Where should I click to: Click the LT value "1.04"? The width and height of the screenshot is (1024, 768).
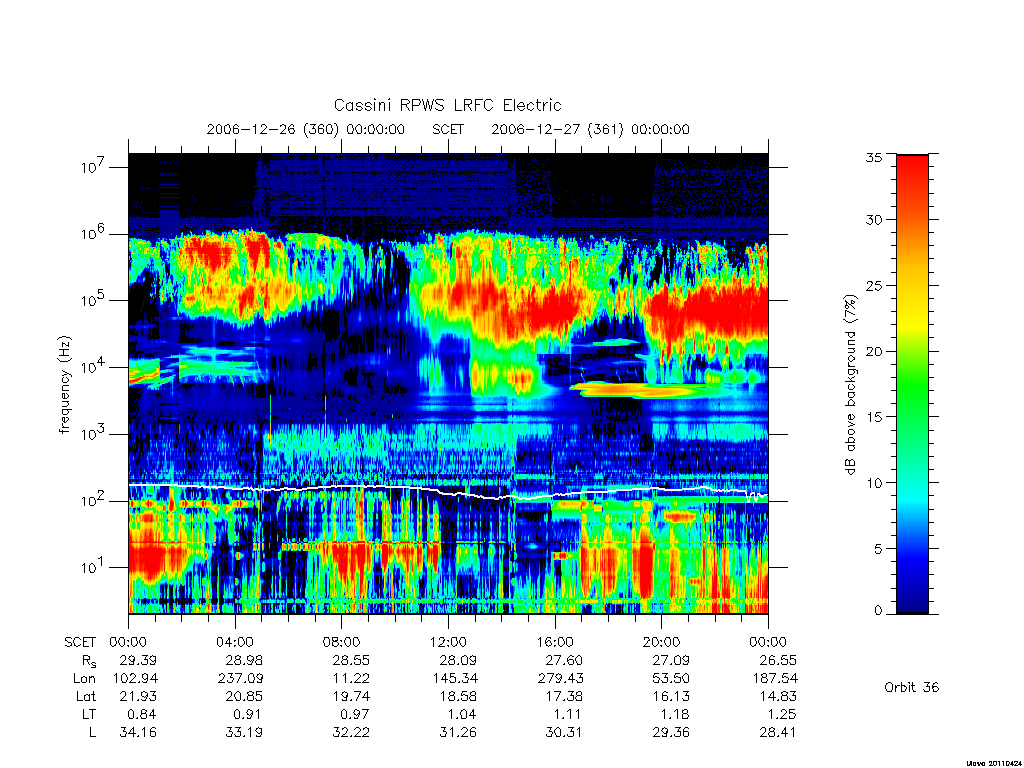click(x=462, y=714)
